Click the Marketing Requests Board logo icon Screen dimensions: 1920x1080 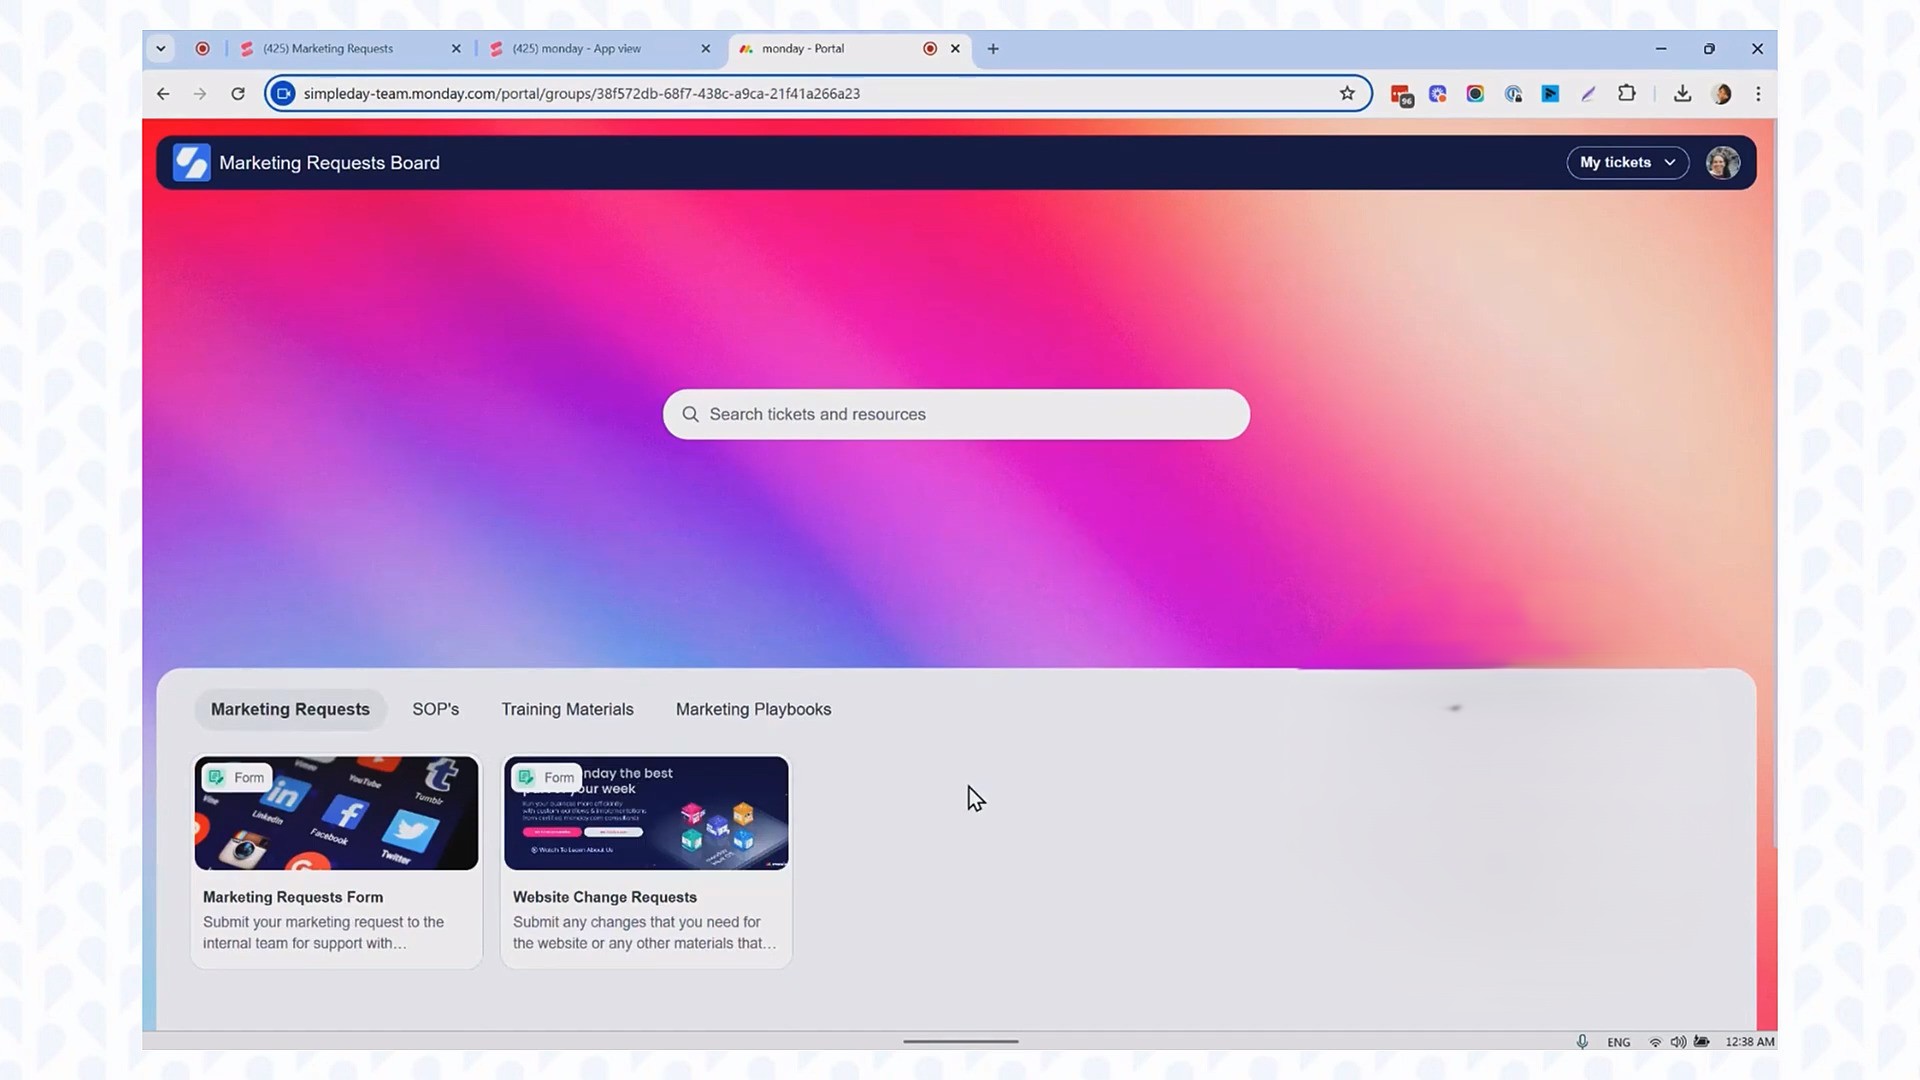[191, 163]
